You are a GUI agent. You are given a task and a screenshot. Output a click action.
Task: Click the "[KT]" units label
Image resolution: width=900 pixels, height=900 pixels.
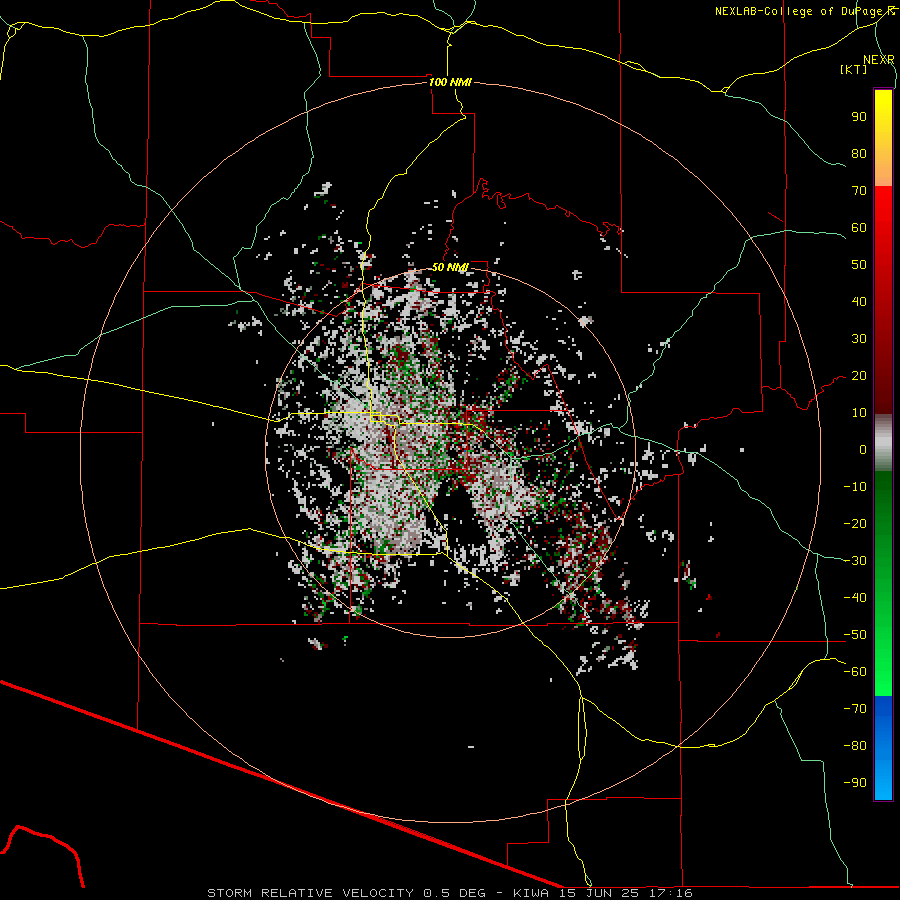click(853, 69)
